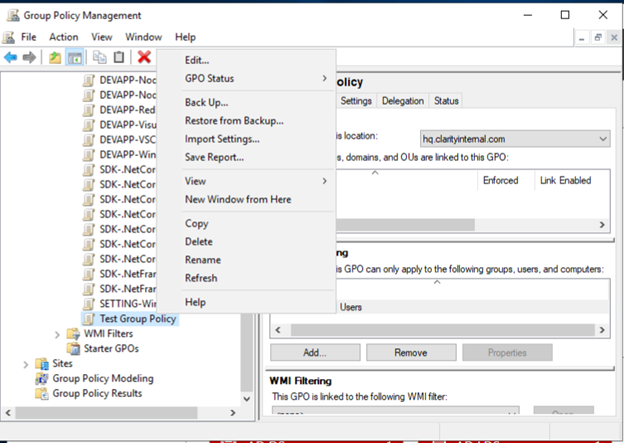Click the Add... button
This screenshot has width=624, height=443.
point(315,353)
